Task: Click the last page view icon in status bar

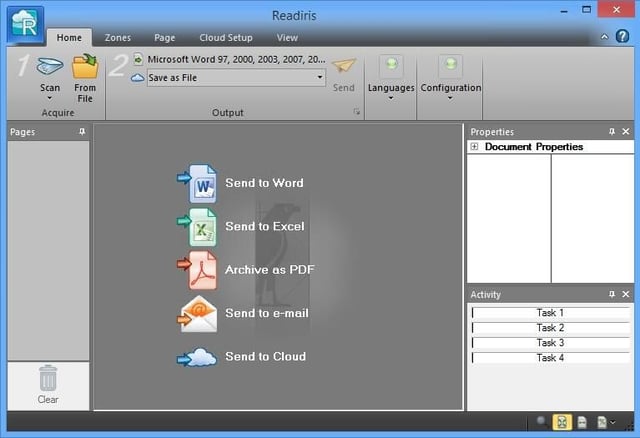Action: coord(602,422)
